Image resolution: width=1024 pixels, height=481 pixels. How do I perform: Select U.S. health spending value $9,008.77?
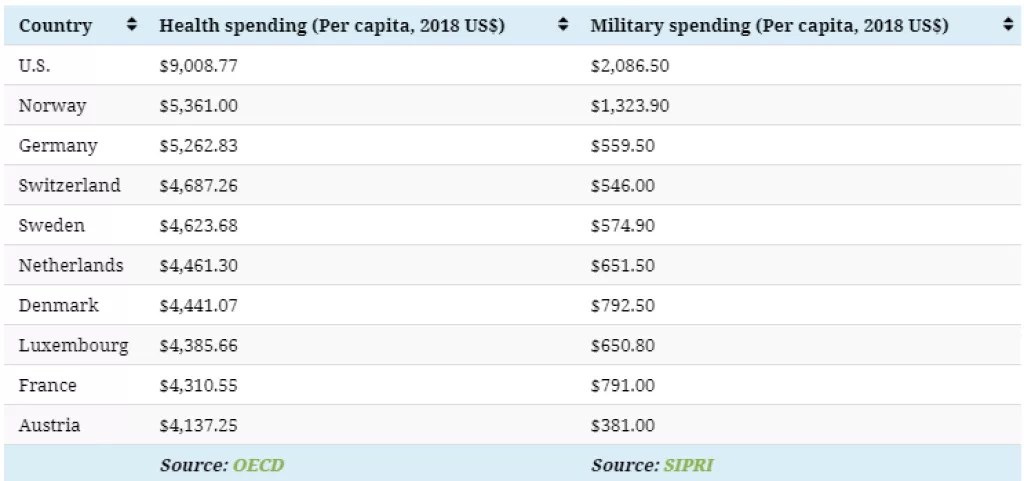tap(199, 66)
